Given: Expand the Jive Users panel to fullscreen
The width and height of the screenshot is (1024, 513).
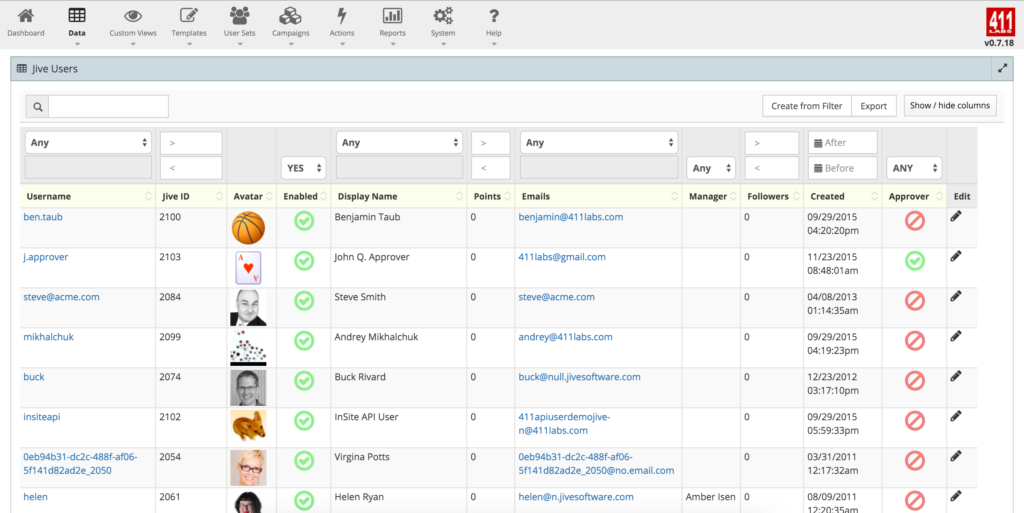Looking at the screenshot, I should (x=1002, y=69).
